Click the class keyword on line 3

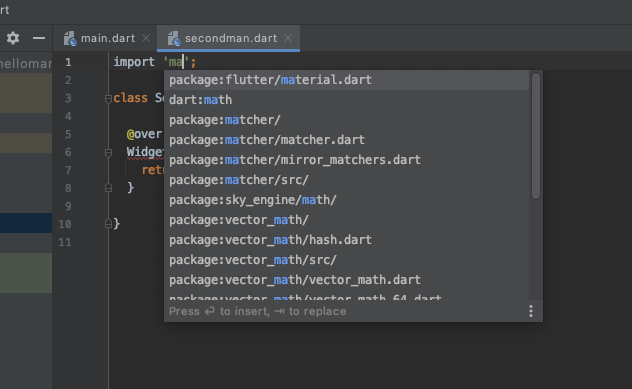130,98
